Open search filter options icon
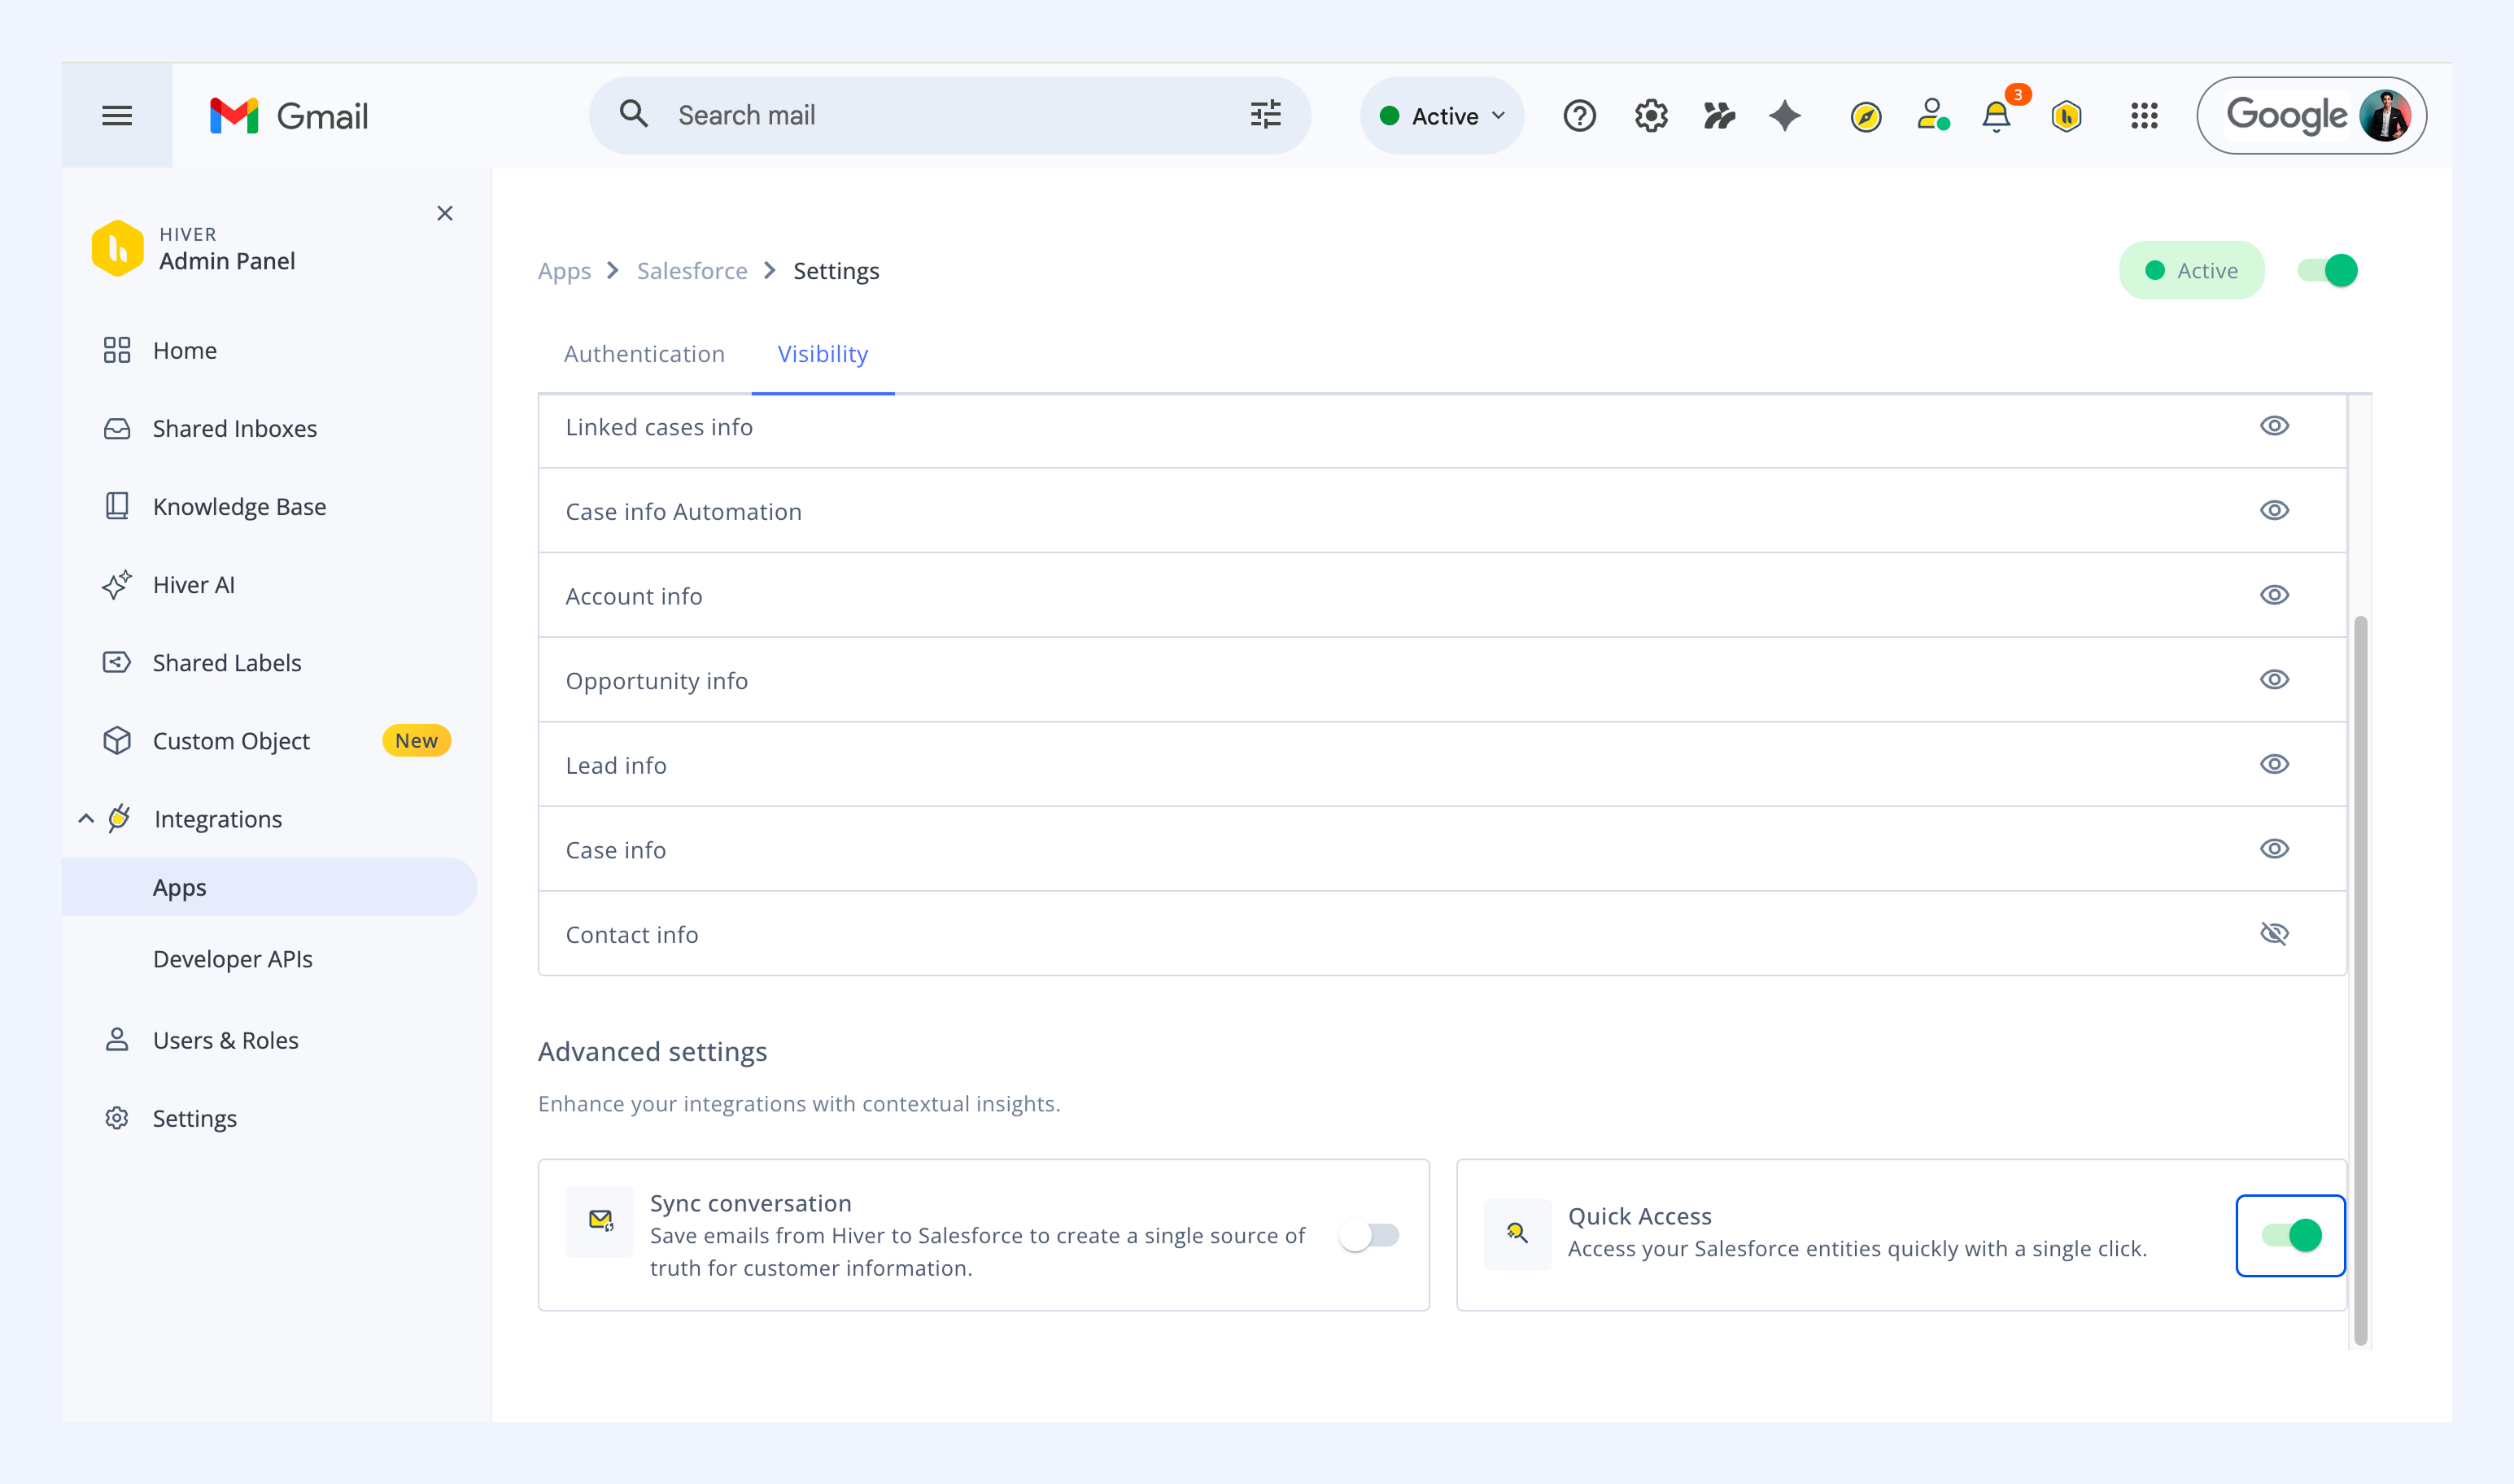The width and height of the screenshot is (2514, 1484). 1265,115
